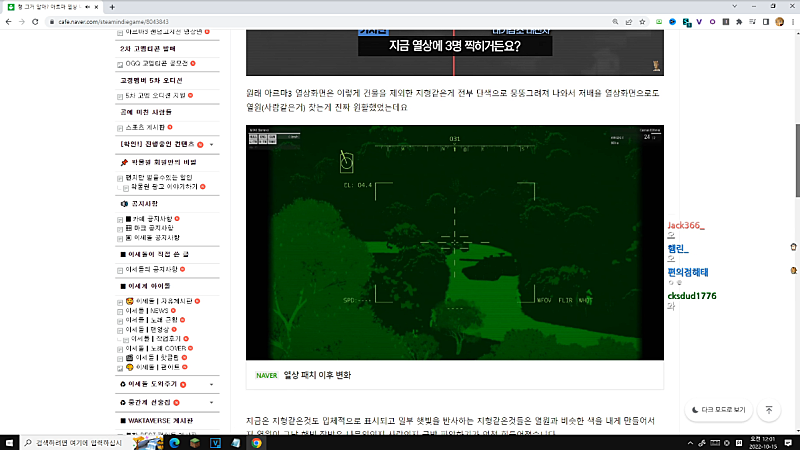Screen dimensions: 800x450
Task: Open a new browser tab
Action: tap(112, 7)
